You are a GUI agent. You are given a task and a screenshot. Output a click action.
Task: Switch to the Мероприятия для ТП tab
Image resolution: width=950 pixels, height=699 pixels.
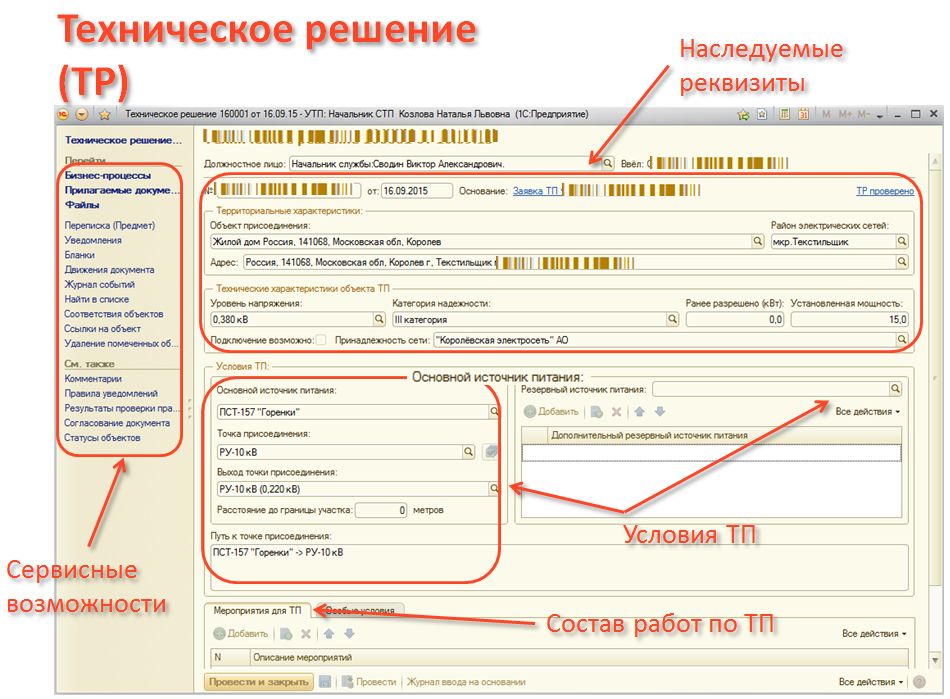(259, 610)
